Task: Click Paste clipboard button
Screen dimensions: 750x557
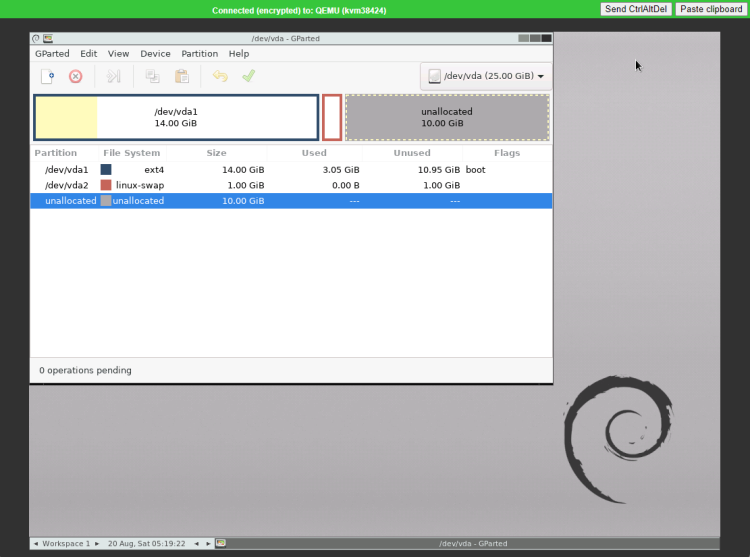Action: pos(711,9)
